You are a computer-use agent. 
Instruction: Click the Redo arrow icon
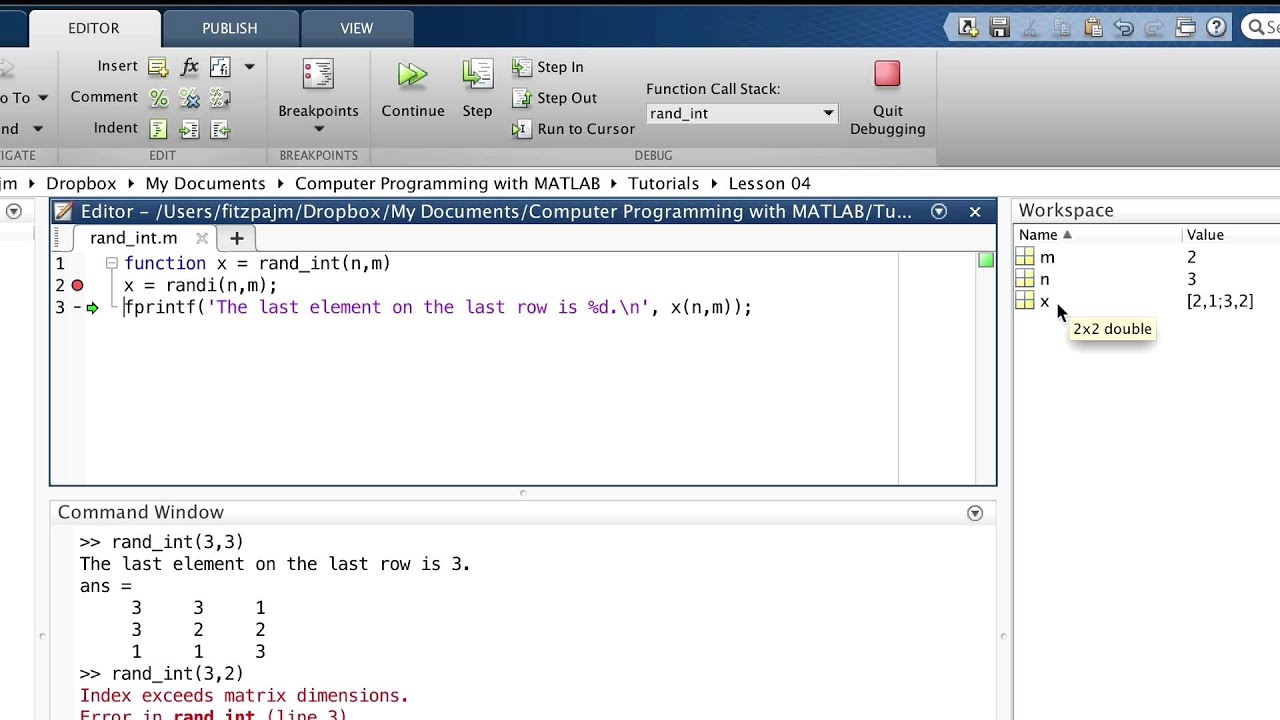click(x=1155, y=28)
